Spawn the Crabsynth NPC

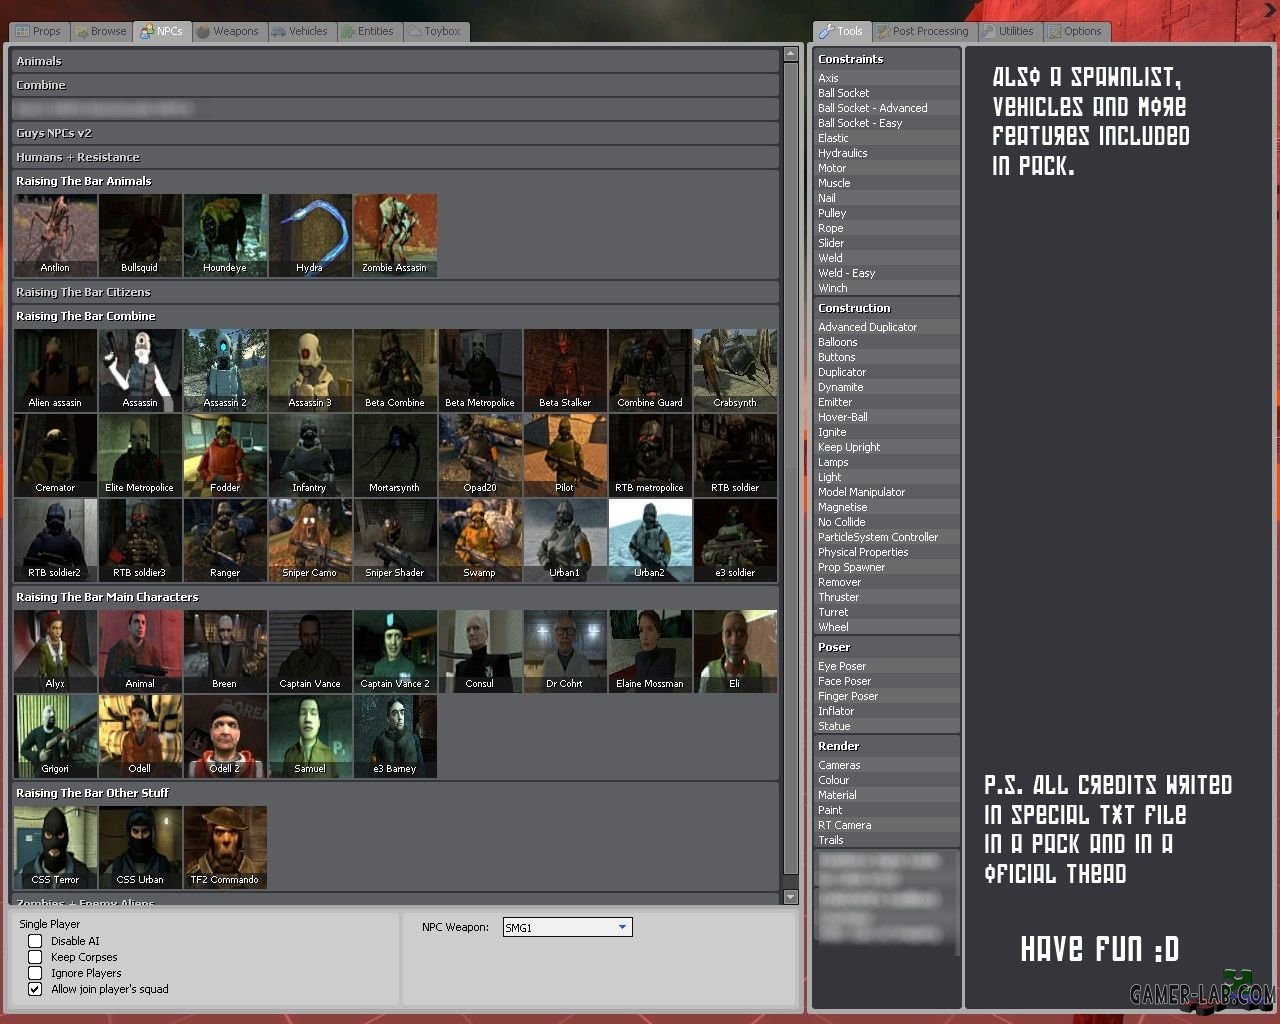click(x=735, y=371)
